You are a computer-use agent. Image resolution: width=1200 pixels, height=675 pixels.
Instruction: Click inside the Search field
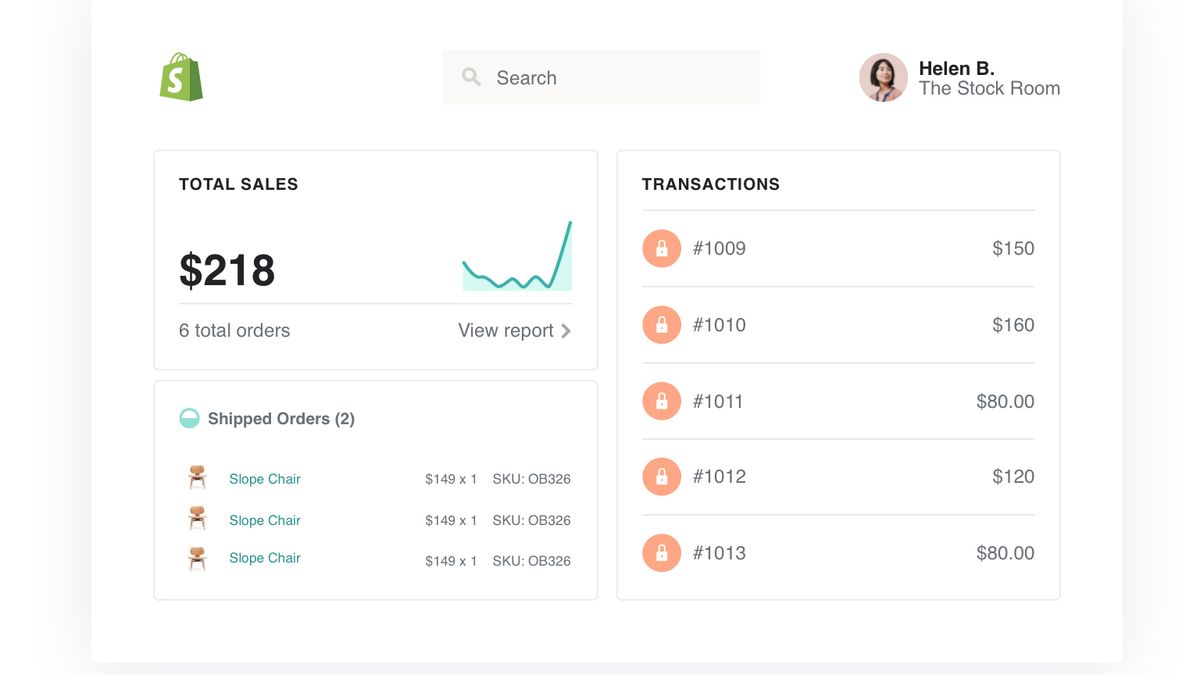(x=600, y=77)
